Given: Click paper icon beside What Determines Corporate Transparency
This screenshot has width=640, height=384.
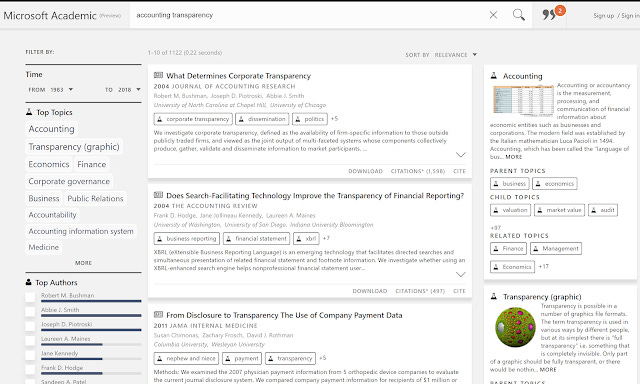Looking at the screenshot, I should pyautogui.click(x=158, y=75).
